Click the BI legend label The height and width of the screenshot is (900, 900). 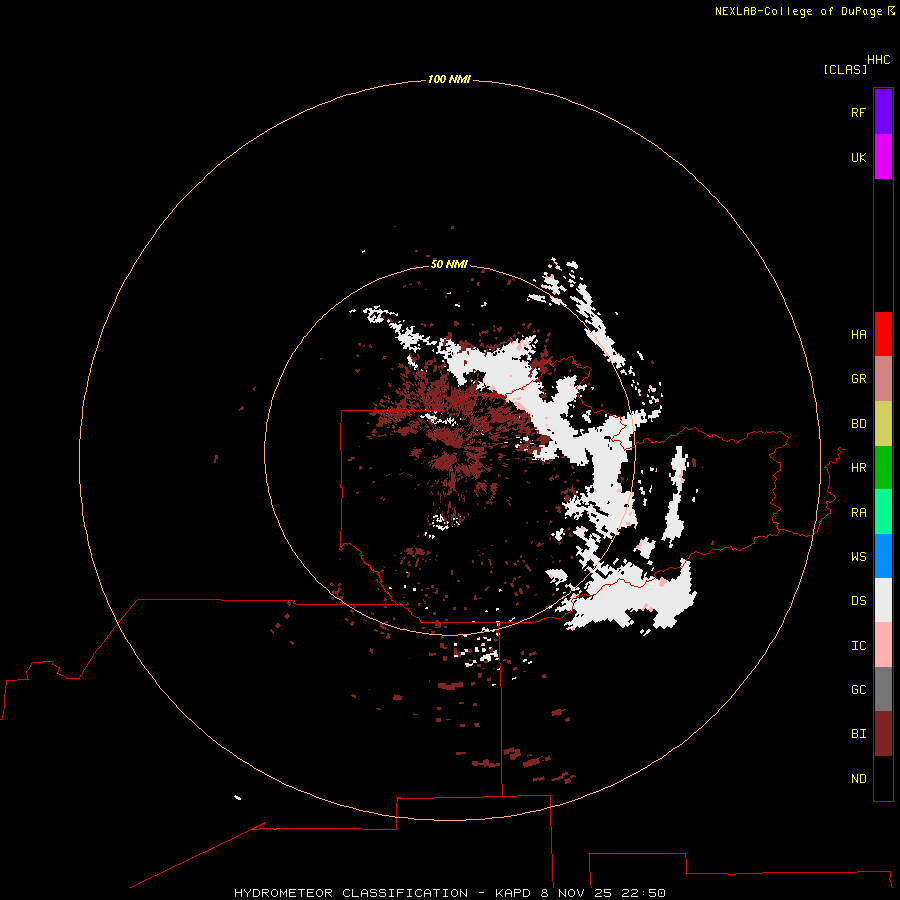pos(858,734)
